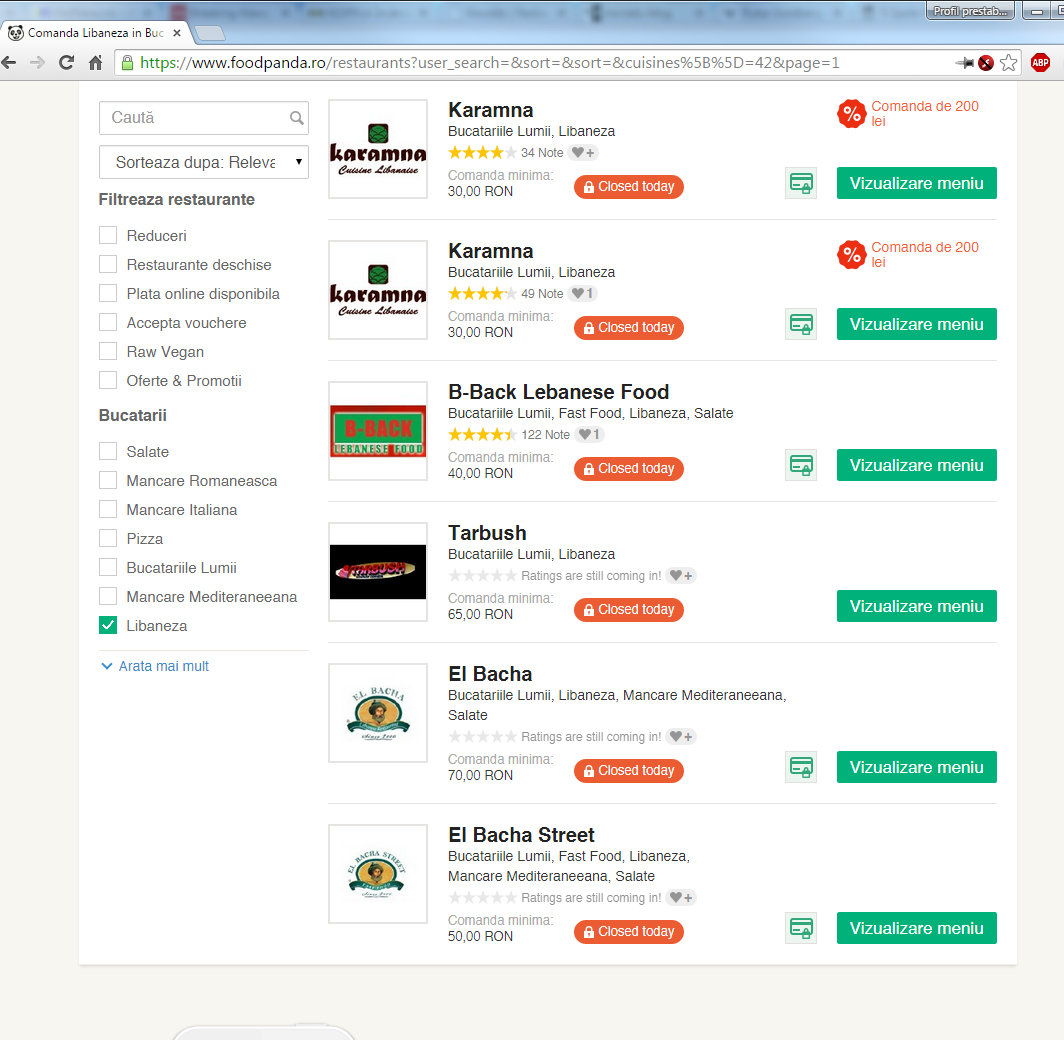1064x1040 pixels.
Task: Click the star rating next to 122 Note
Action: [x=482, y=435]
